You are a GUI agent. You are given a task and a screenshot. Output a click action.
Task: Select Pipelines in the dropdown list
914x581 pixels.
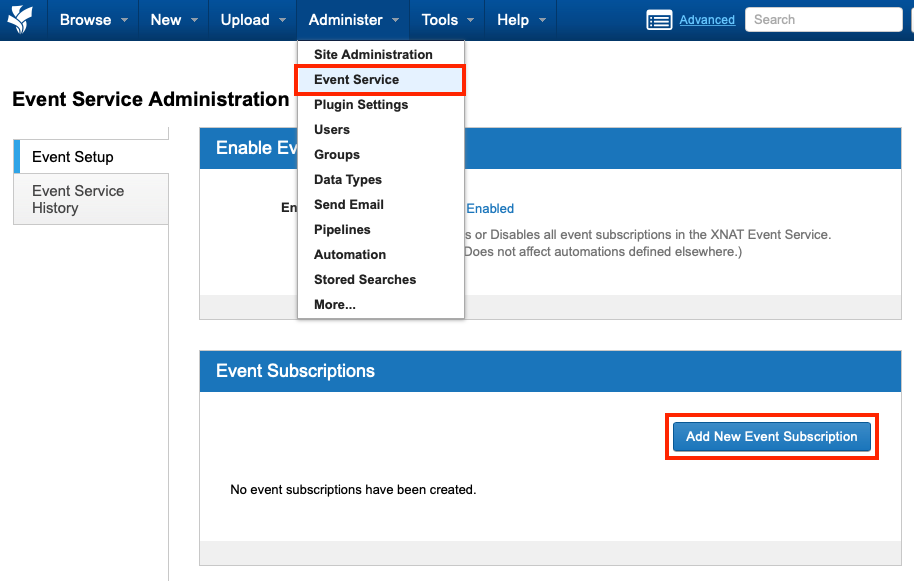[x=342, y=230]
